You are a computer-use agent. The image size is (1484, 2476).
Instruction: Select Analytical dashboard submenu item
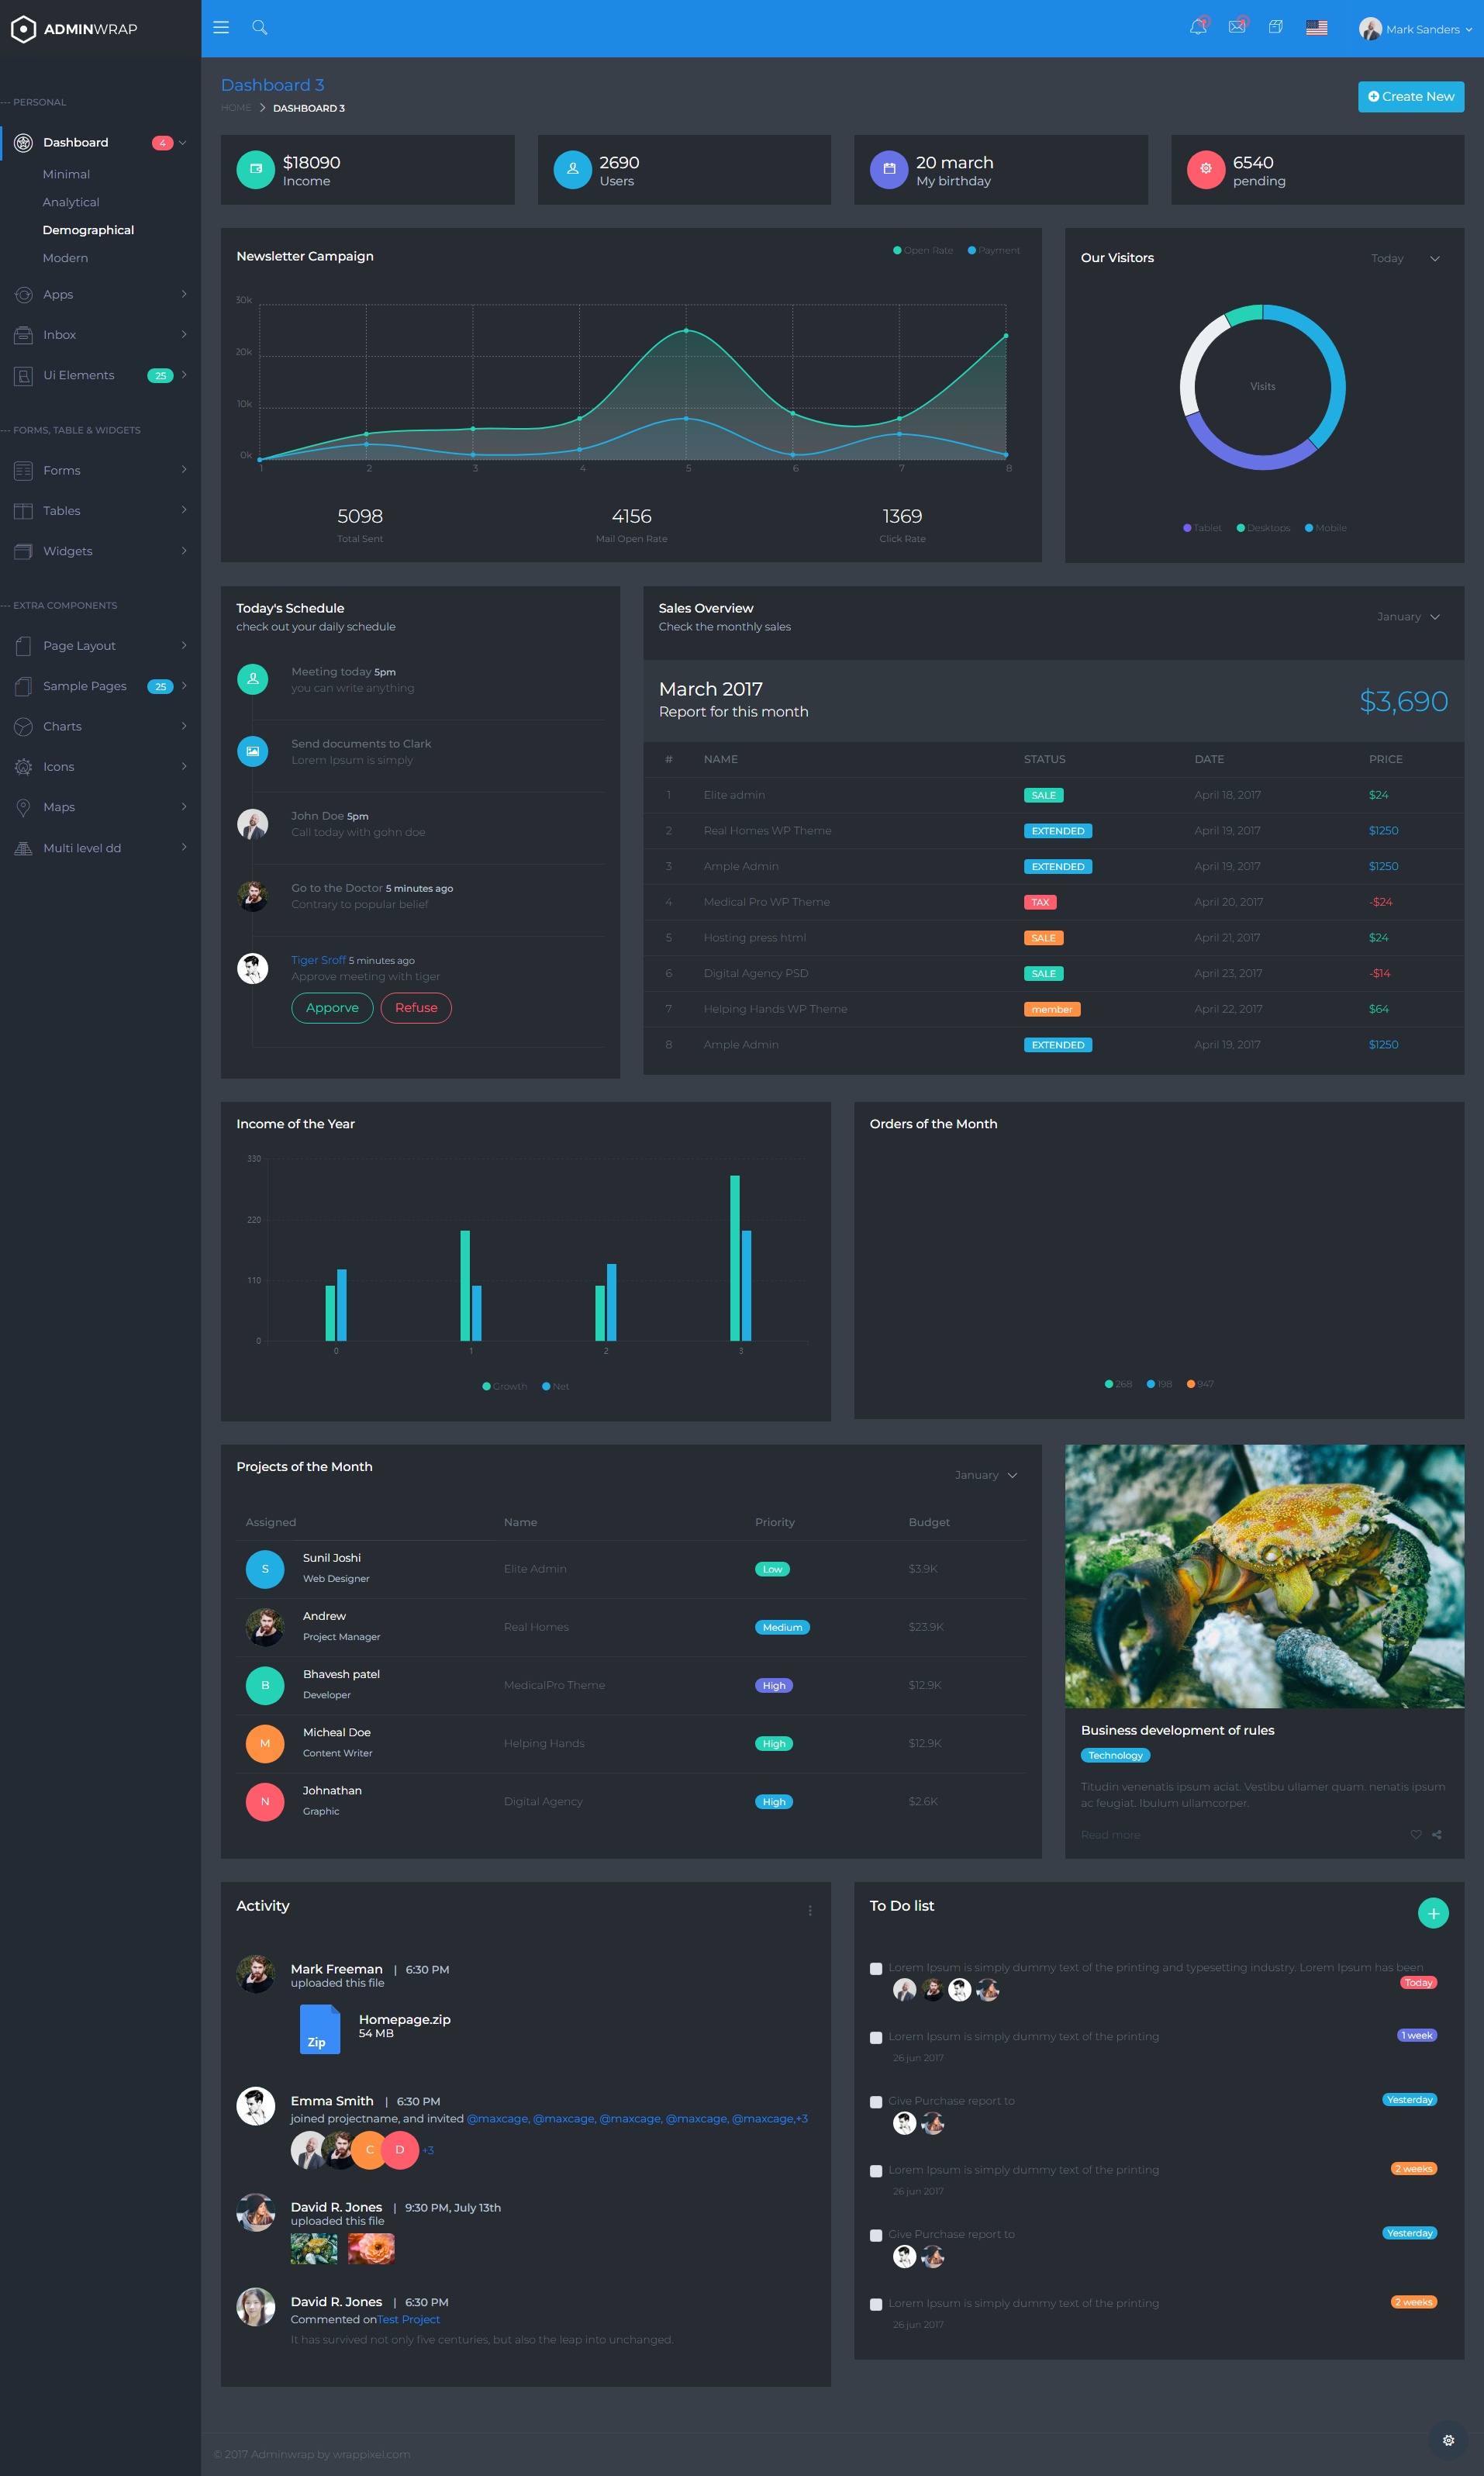coord(71,202)
